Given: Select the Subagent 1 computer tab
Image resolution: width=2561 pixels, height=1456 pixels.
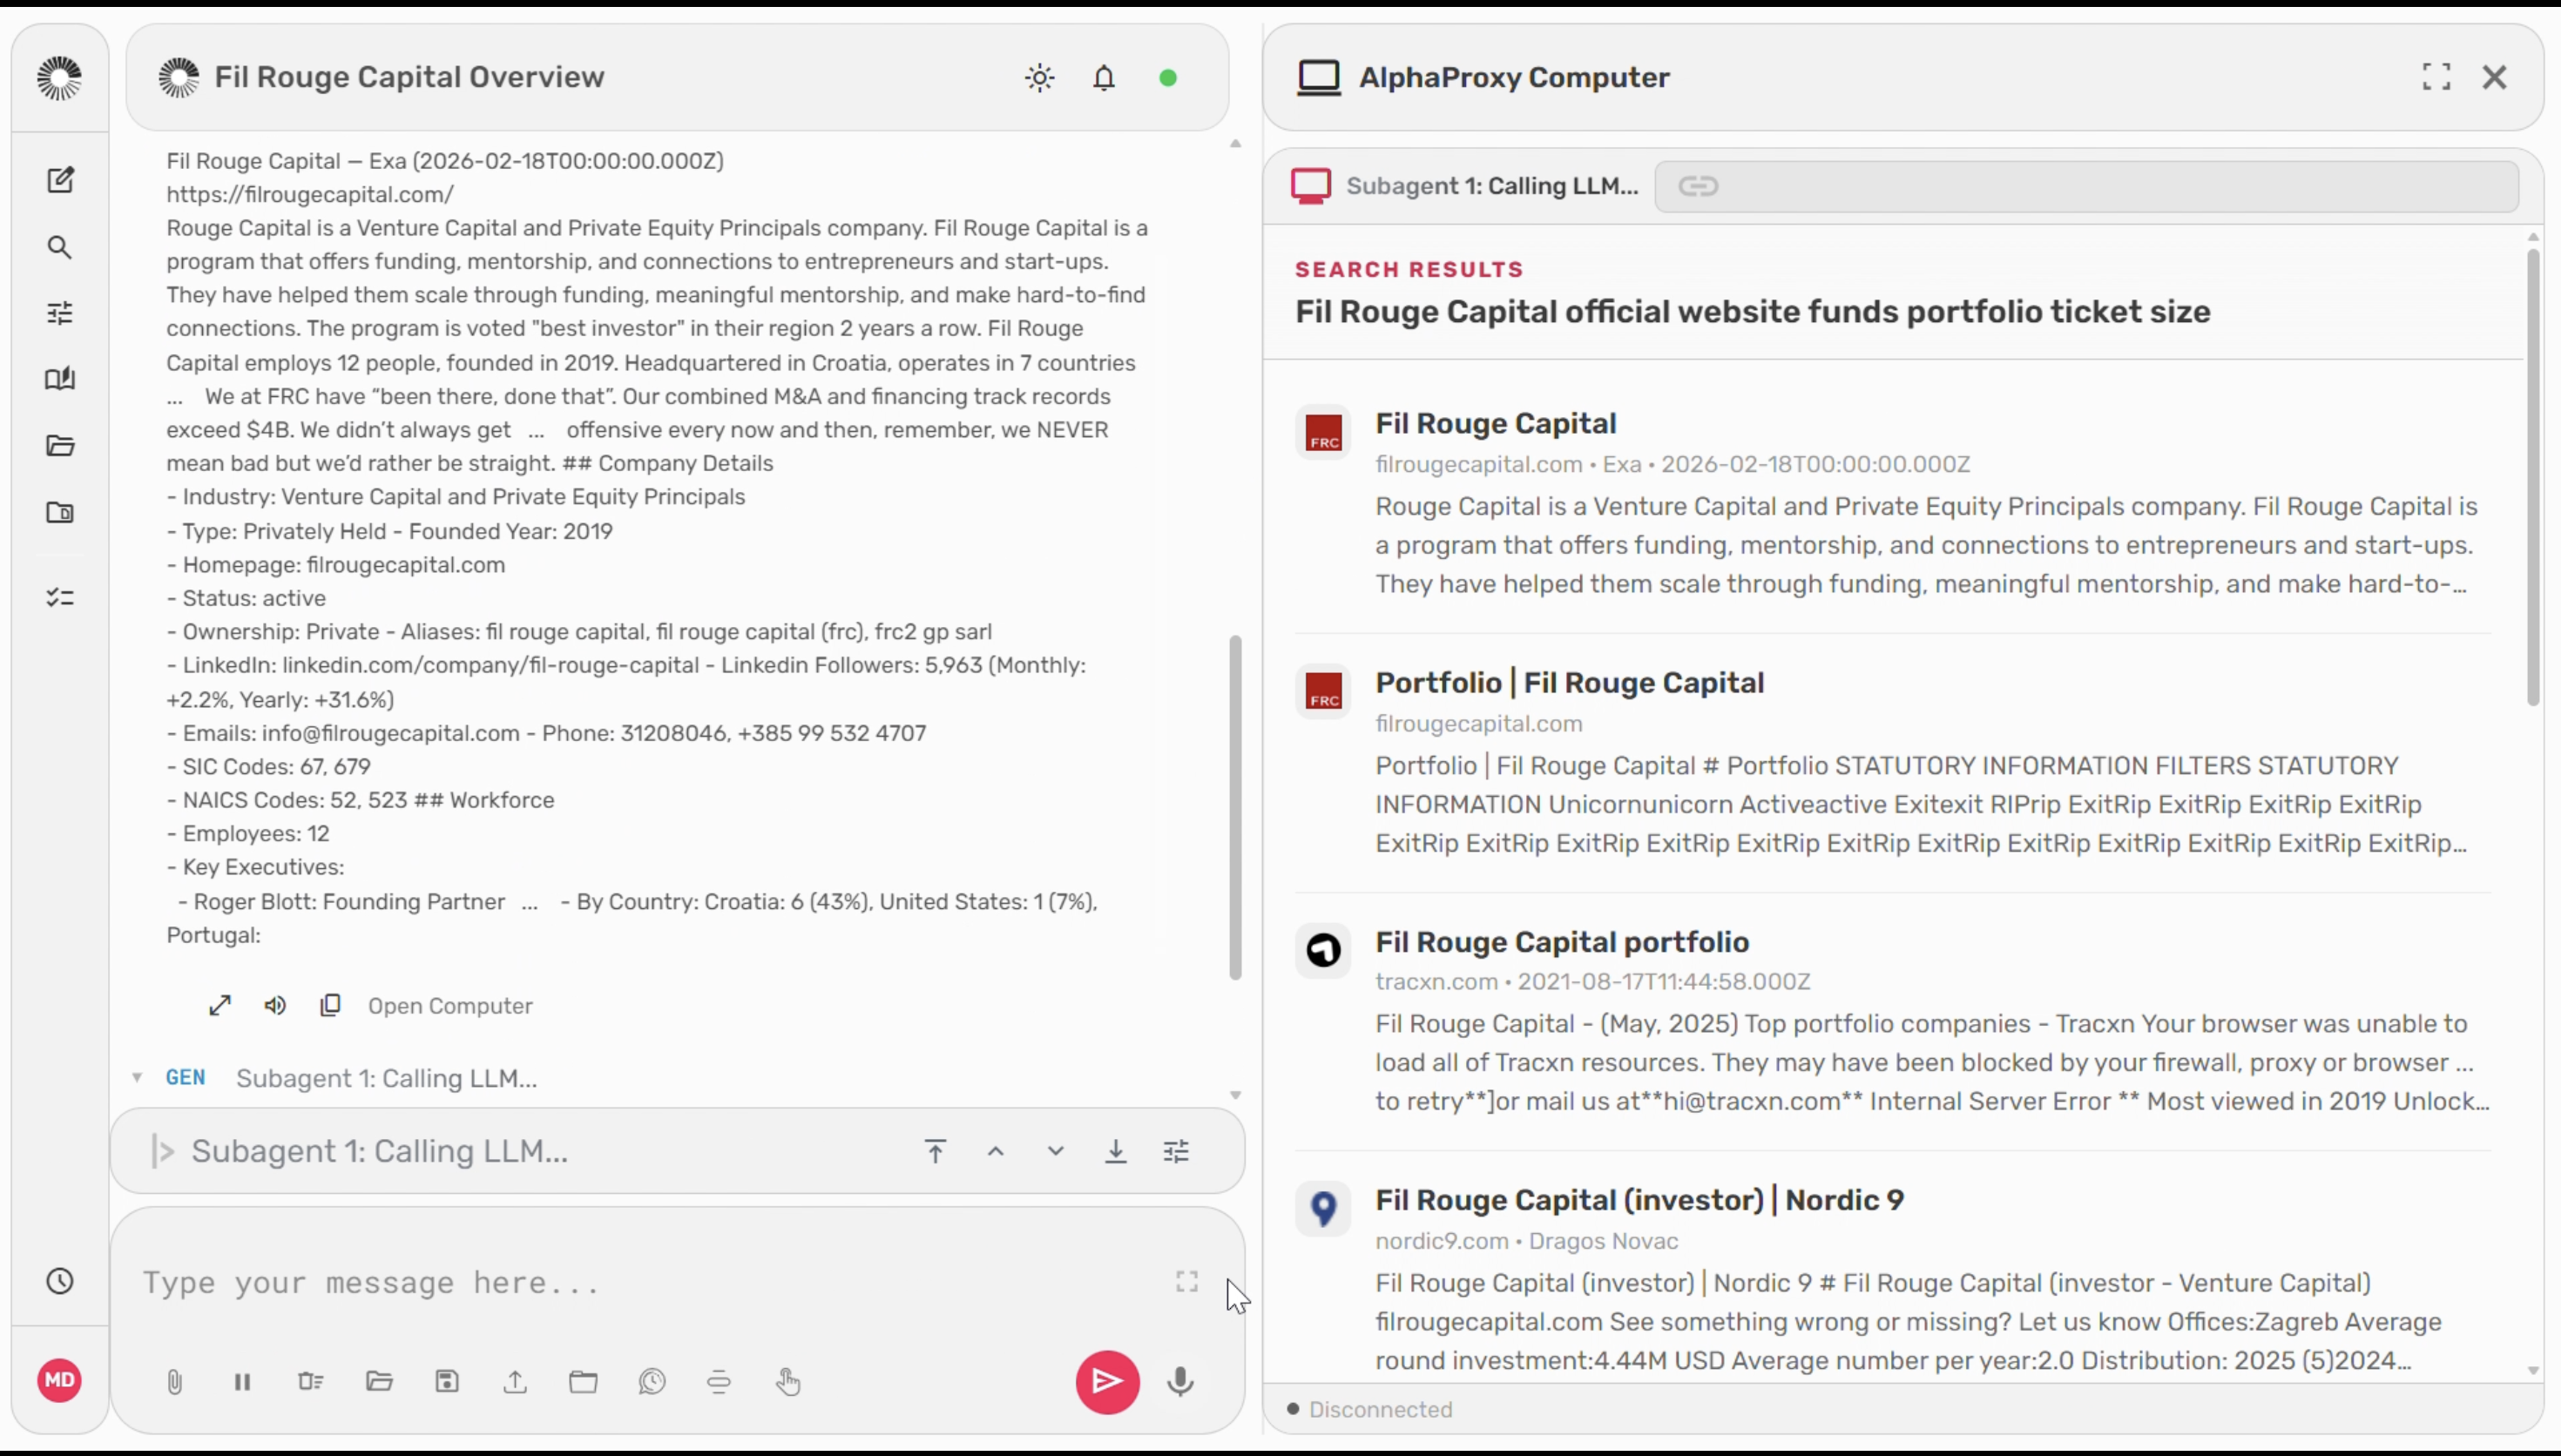Looking at the screenshot, I should [1465, 186].
